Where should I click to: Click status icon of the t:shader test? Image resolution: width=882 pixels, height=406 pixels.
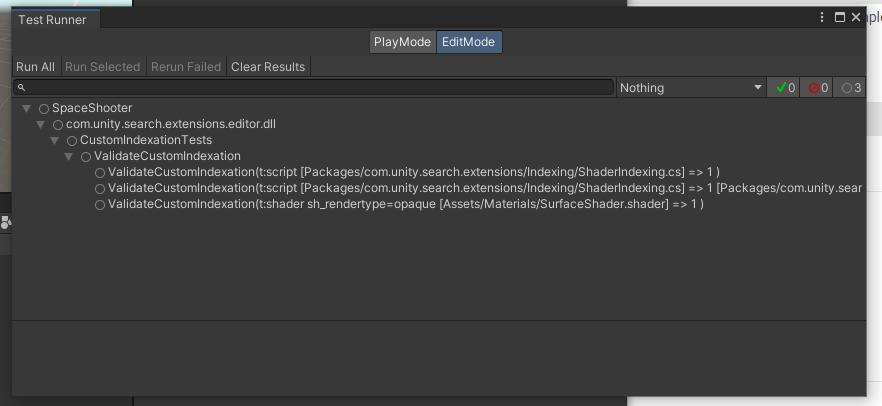pos(100,204)
